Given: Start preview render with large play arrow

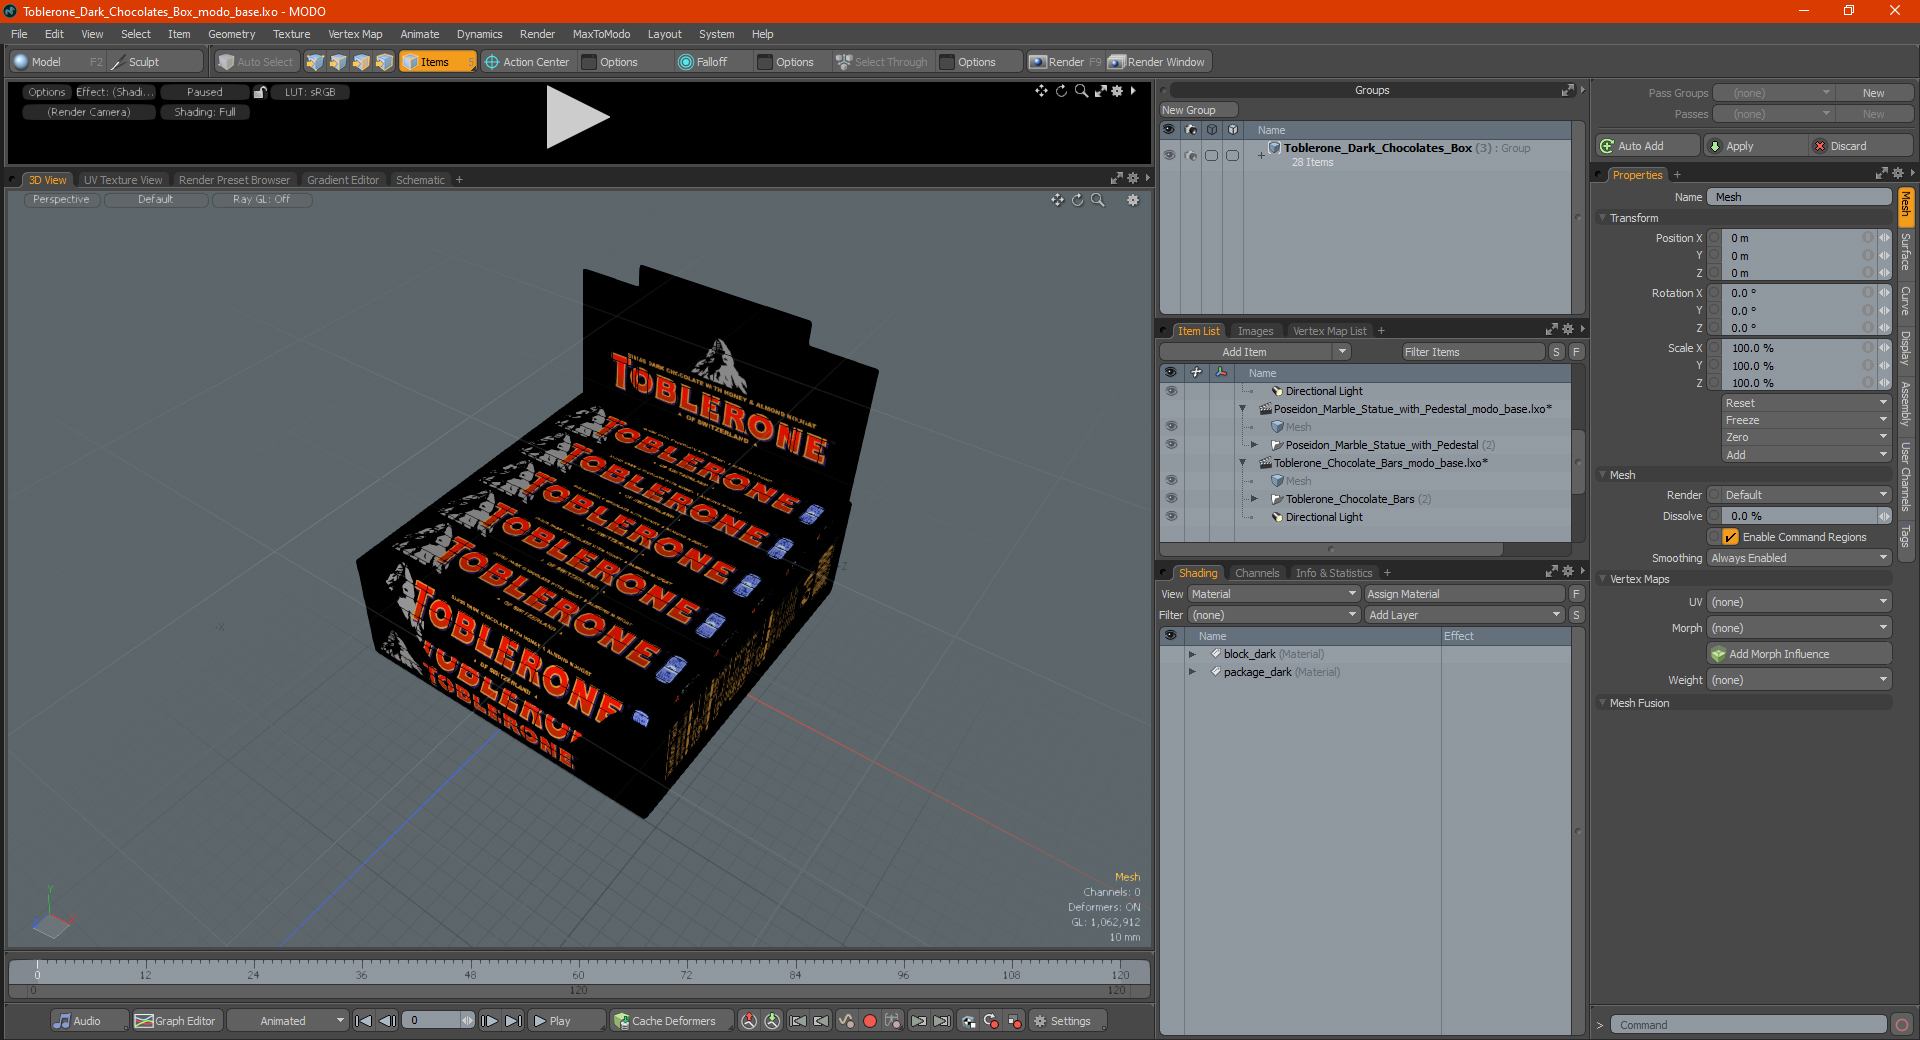Looking at the screenshot, I should [576, 118].
